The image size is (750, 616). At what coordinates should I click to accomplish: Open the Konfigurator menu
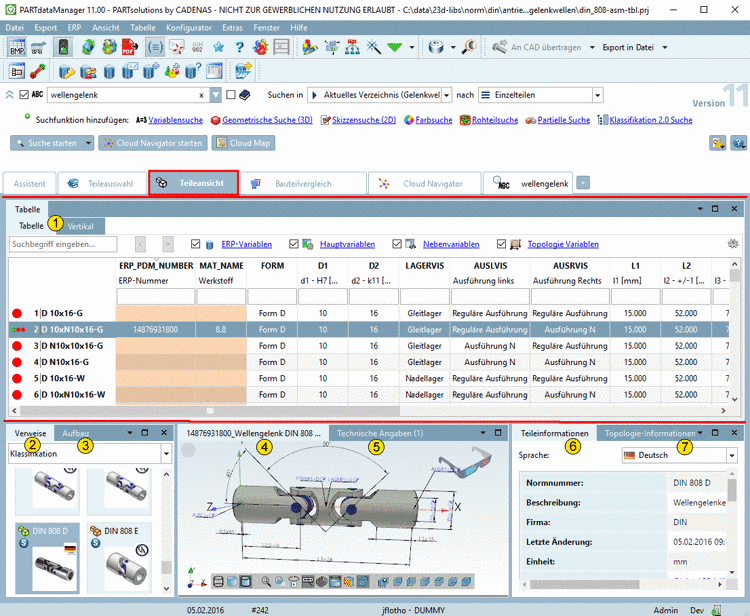(188, 28)
